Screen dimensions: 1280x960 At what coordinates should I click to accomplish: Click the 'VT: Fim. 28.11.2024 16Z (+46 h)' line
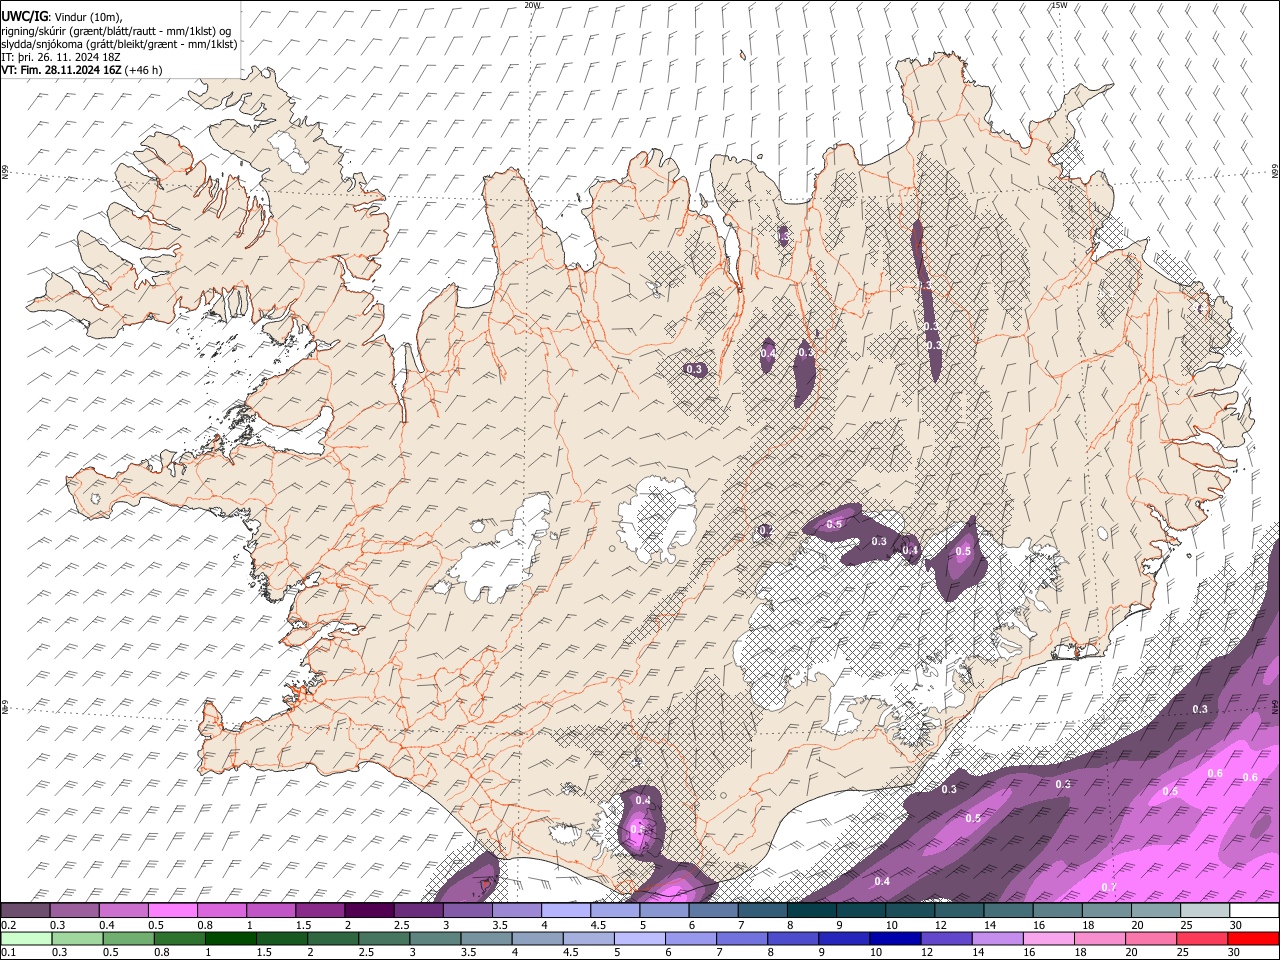pyautogui.click(x=82, y=70)
